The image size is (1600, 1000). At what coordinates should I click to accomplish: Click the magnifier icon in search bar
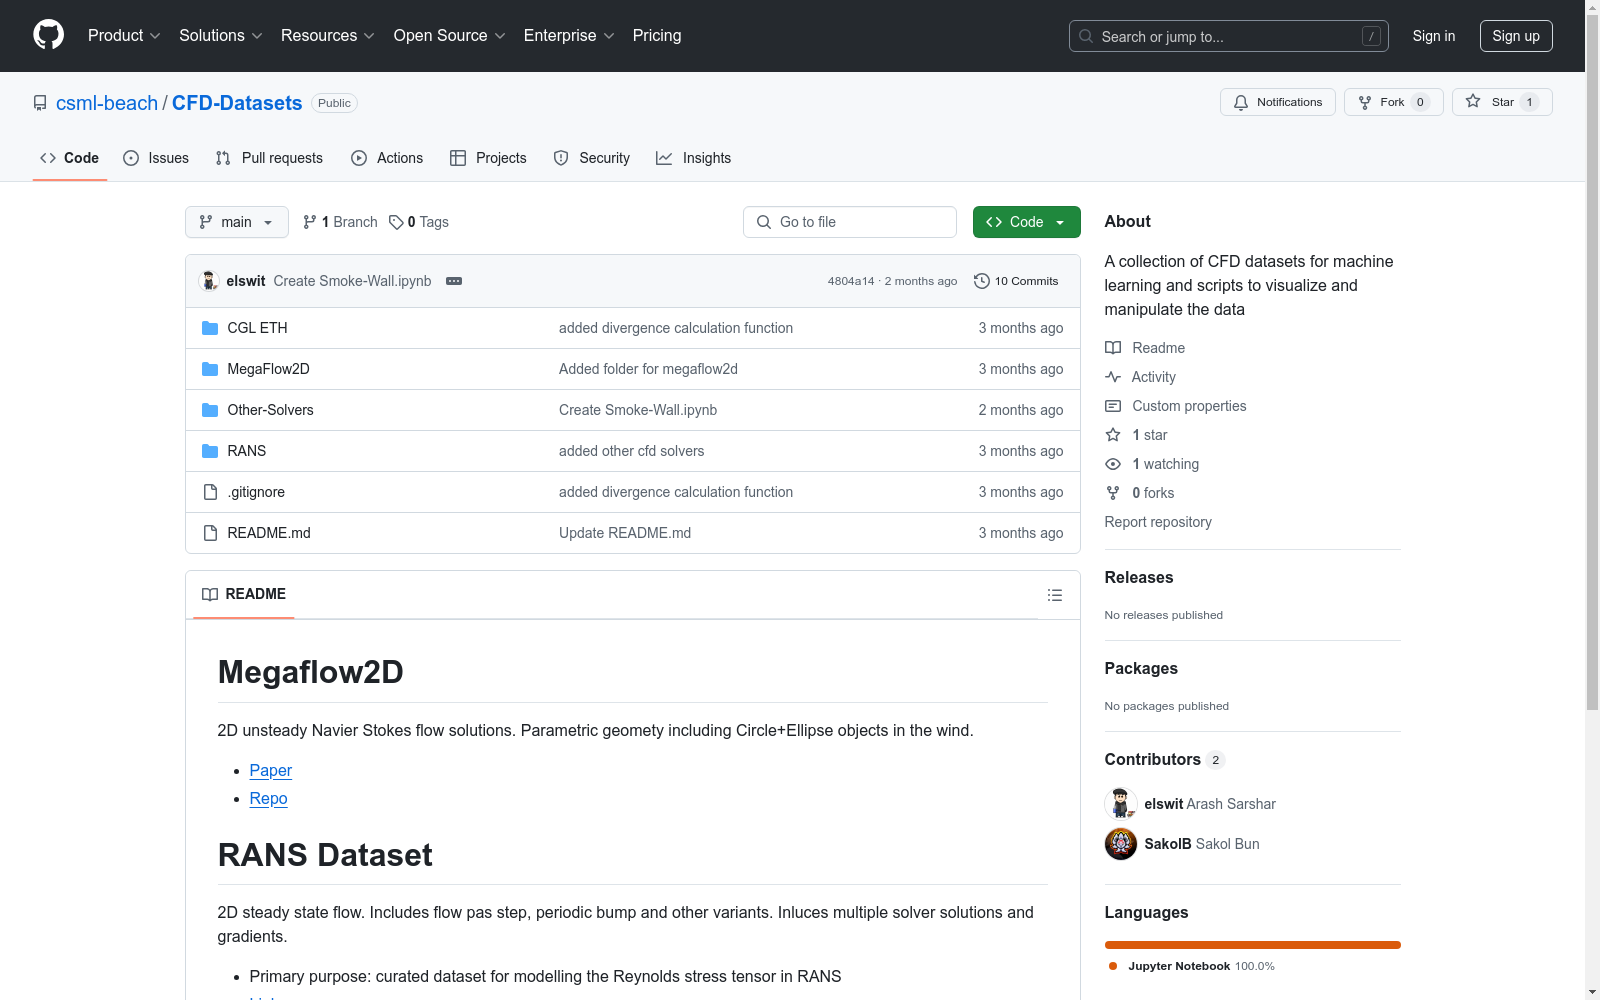coord(1086,36)
